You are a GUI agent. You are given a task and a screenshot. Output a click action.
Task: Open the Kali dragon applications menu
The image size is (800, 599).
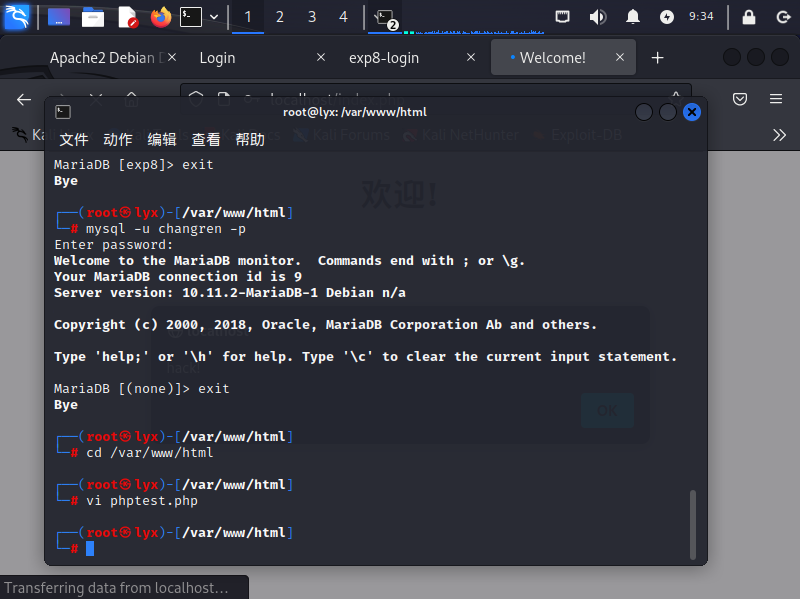(16, 17)
